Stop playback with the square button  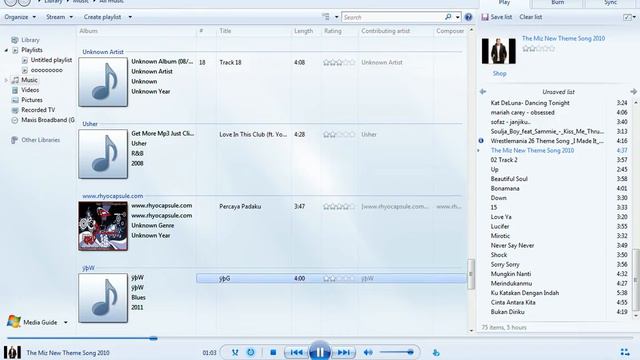tap(273, 352)
